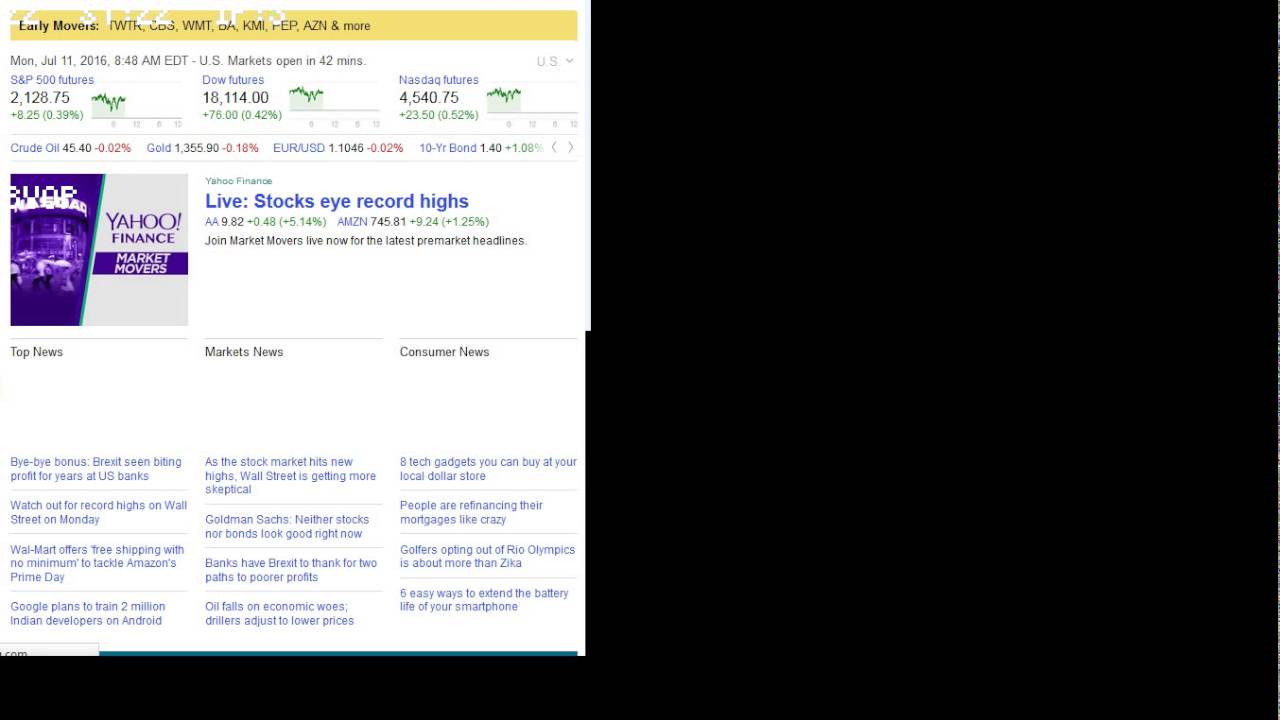The height and width of the screenshot is (720, 1280).
Task: Open 'Oil falls on economic woes' article
Action: coord(279,613)
